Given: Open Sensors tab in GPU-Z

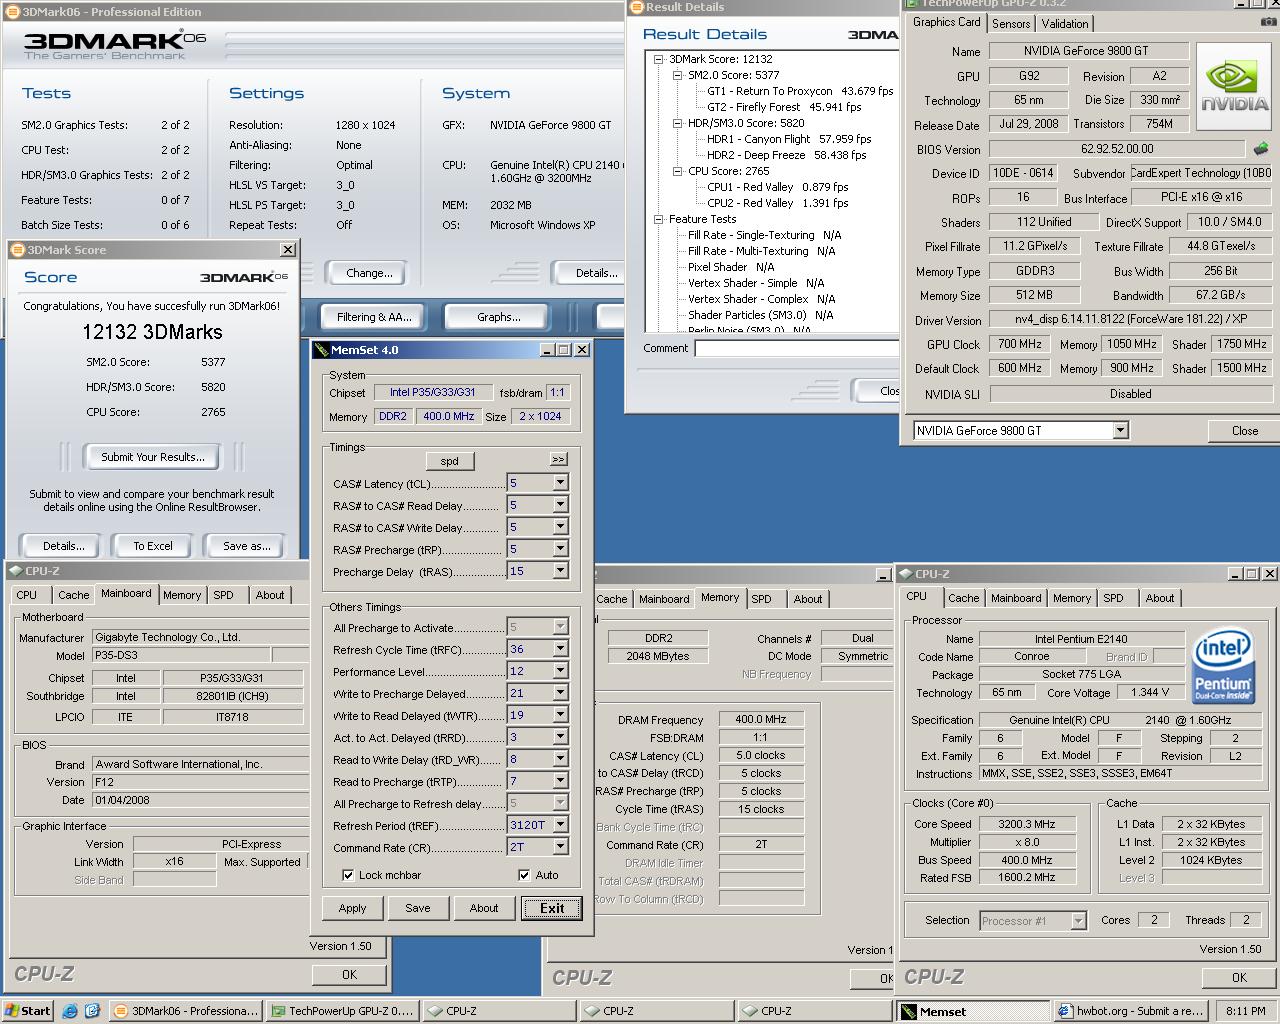Looking at the screenshot, I should pyautogui.click(x=1011, y=24).
